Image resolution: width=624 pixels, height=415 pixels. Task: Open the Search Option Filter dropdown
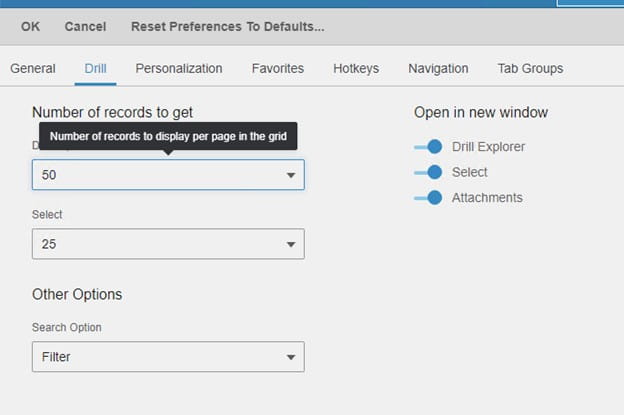(x=168, y=357)
